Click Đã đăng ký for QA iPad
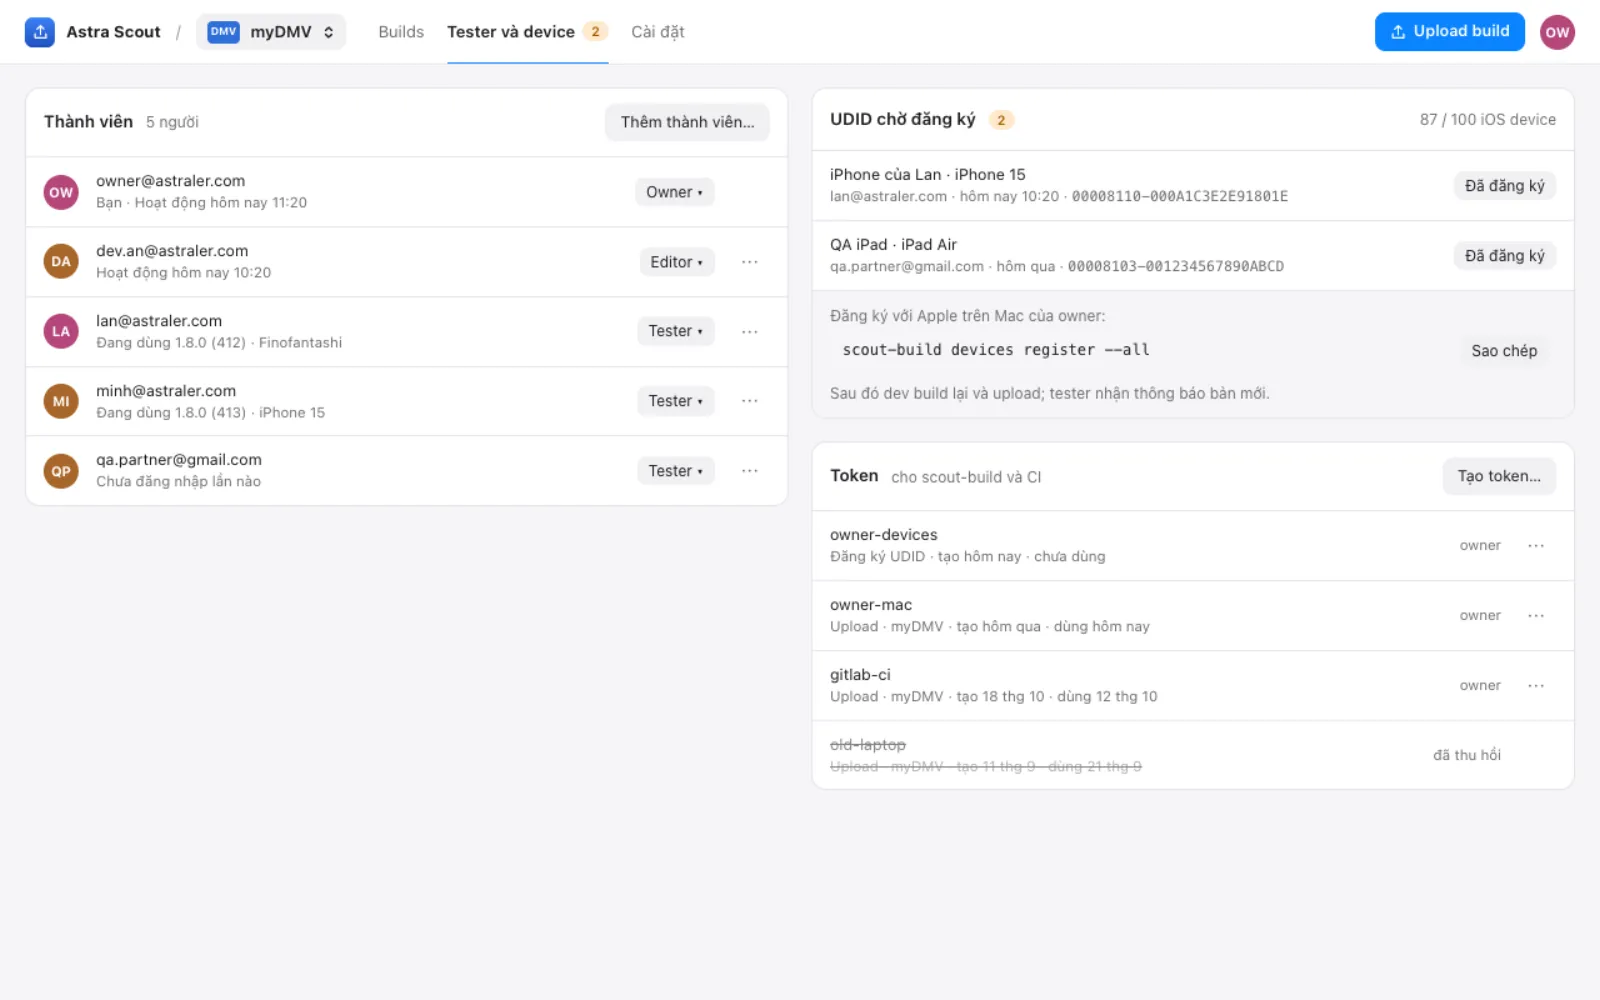Viewport: 1600px width, 1000px height. 1504,256
